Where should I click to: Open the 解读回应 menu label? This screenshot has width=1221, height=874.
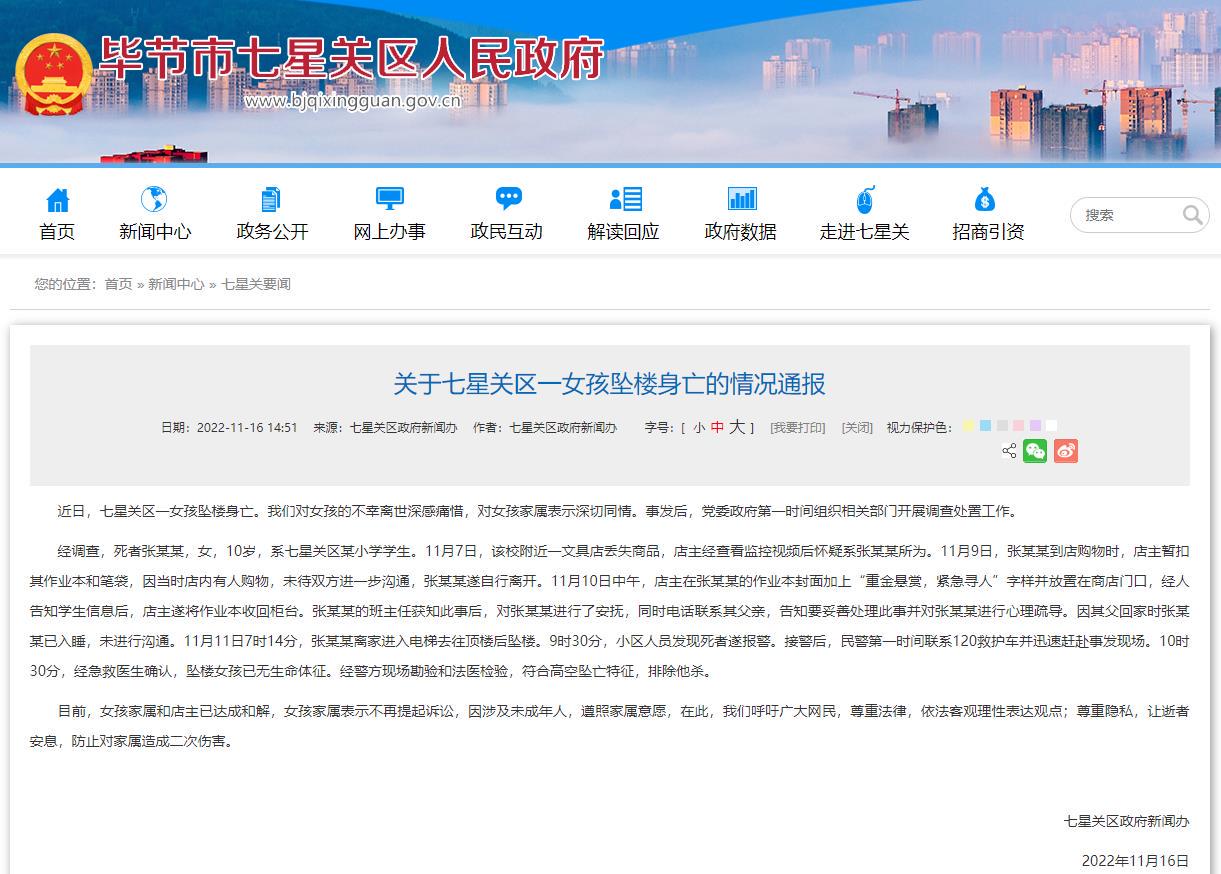pos(623,232)
